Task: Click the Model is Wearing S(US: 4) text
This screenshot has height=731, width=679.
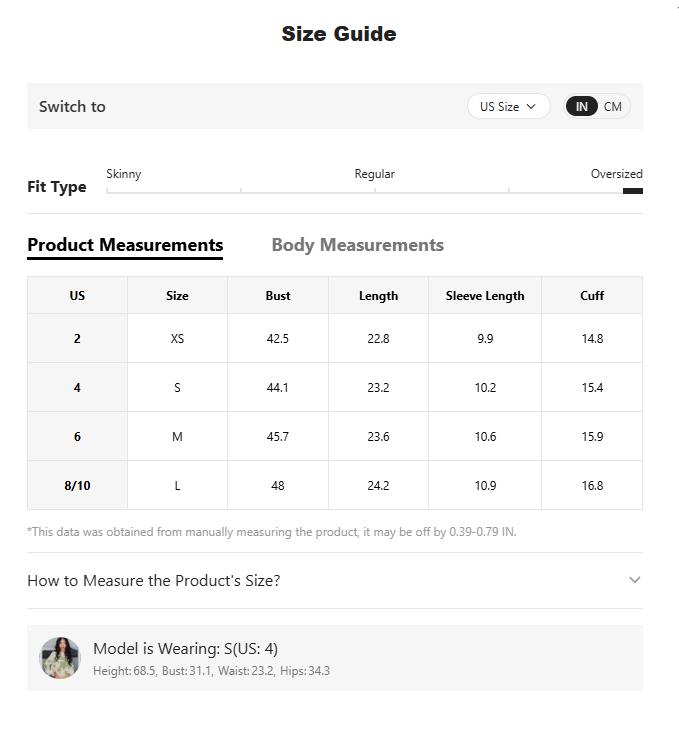Action: 185,649
